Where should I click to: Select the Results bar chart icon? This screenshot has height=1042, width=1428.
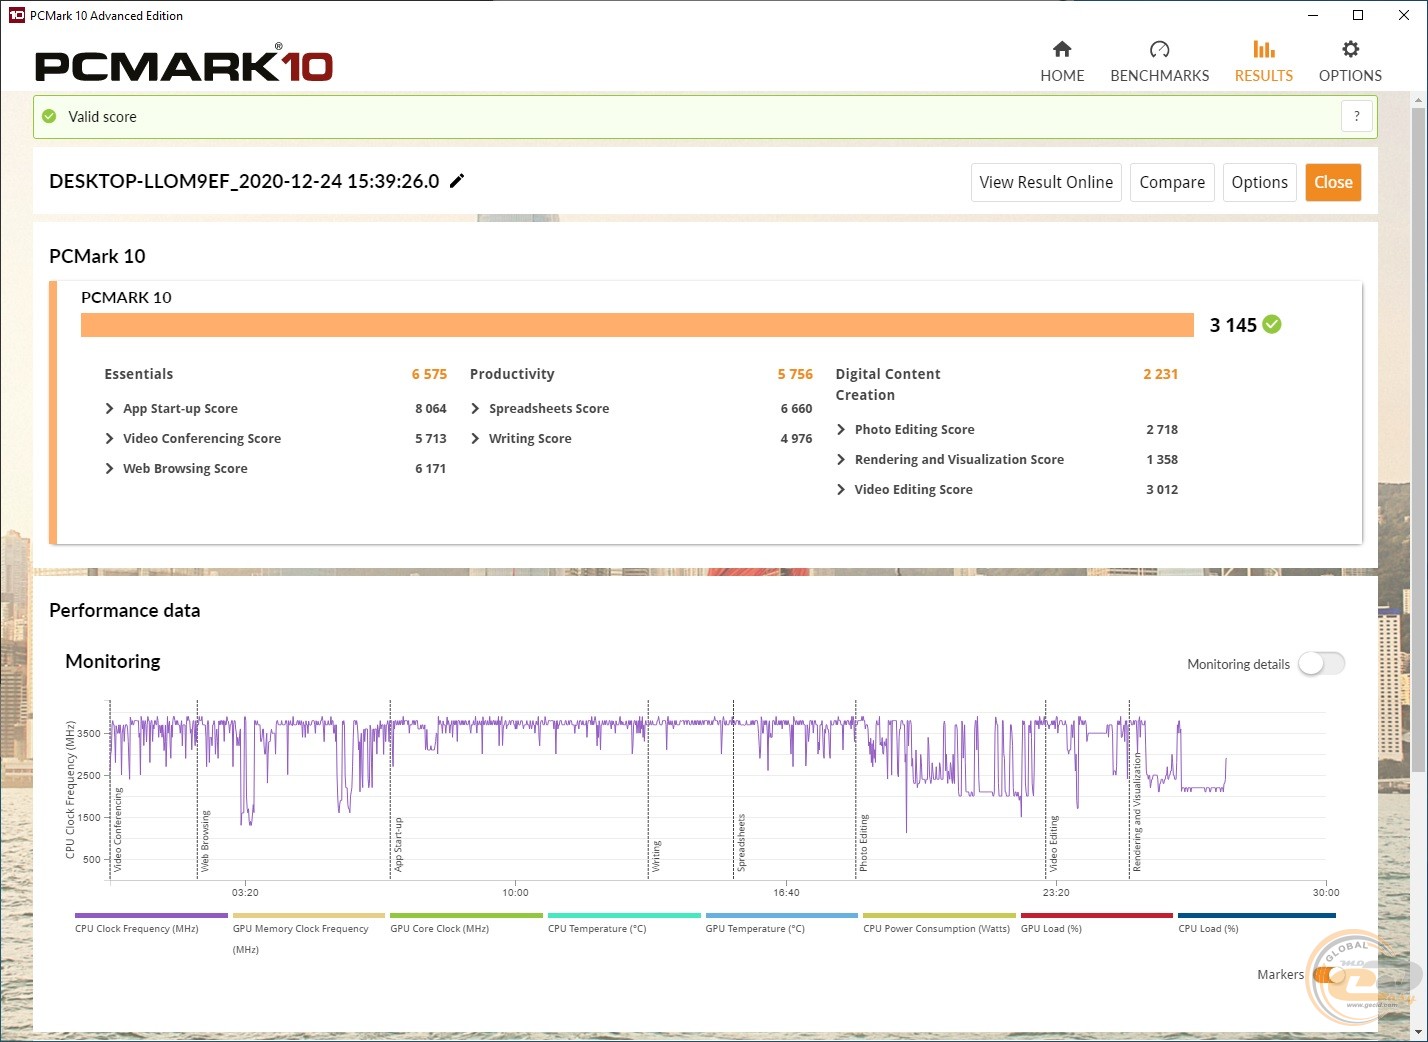(1263, 50)
